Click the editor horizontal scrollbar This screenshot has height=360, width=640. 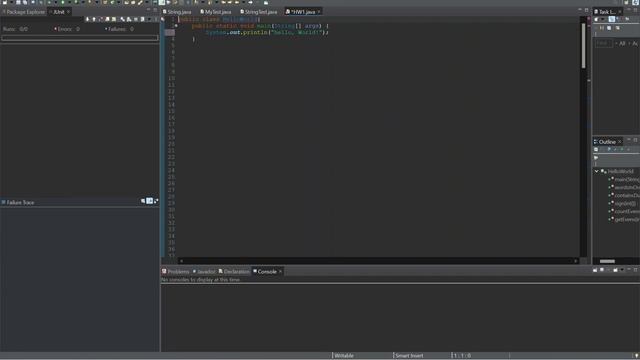pos(378,261)
